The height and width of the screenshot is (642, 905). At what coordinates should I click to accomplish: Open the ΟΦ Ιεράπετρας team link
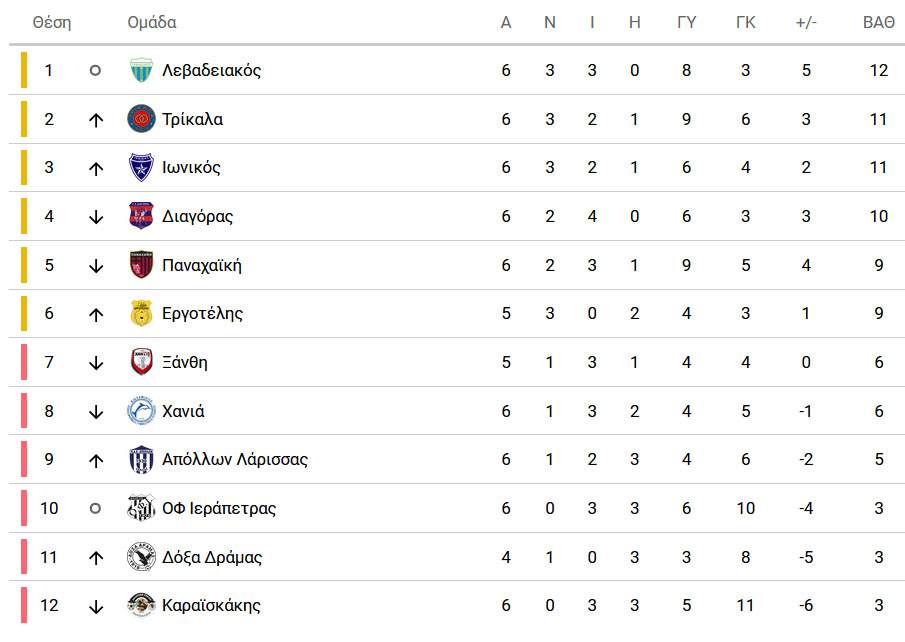tap(219, 508)
